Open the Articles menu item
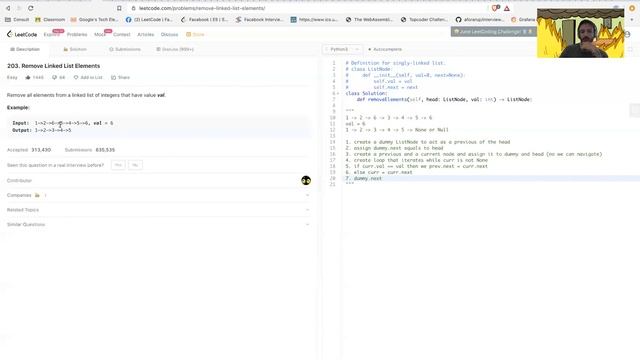The height and width of the screenshot is (360, 640). tap(146, 35)
